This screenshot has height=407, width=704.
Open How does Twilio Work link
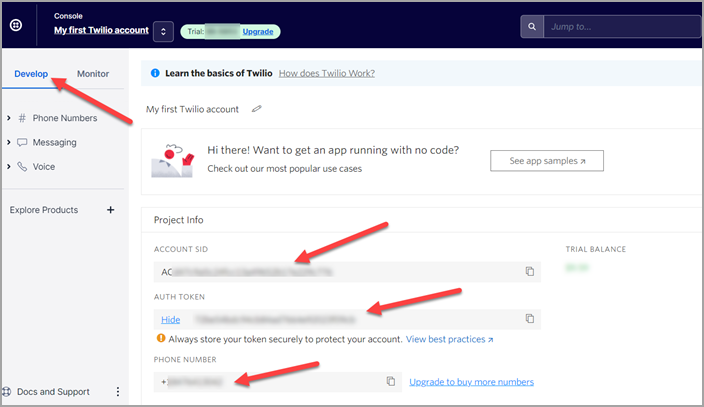coord(327,73)
